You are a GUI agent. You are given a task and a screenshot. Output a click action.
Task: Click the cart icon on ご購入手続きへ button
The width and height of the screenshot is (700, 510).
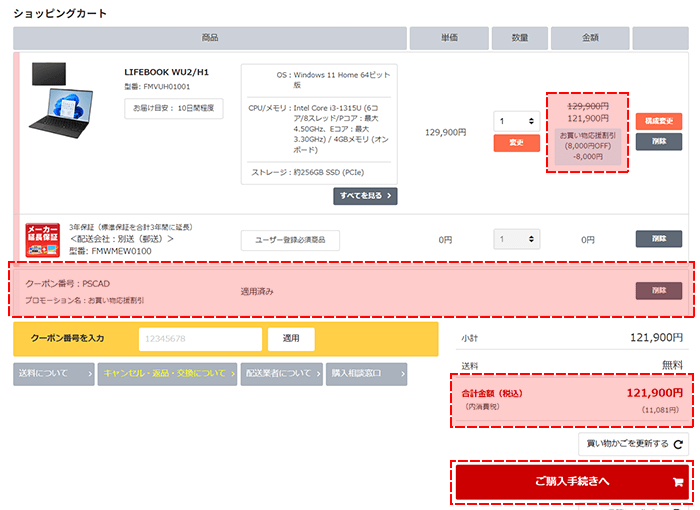677,481
